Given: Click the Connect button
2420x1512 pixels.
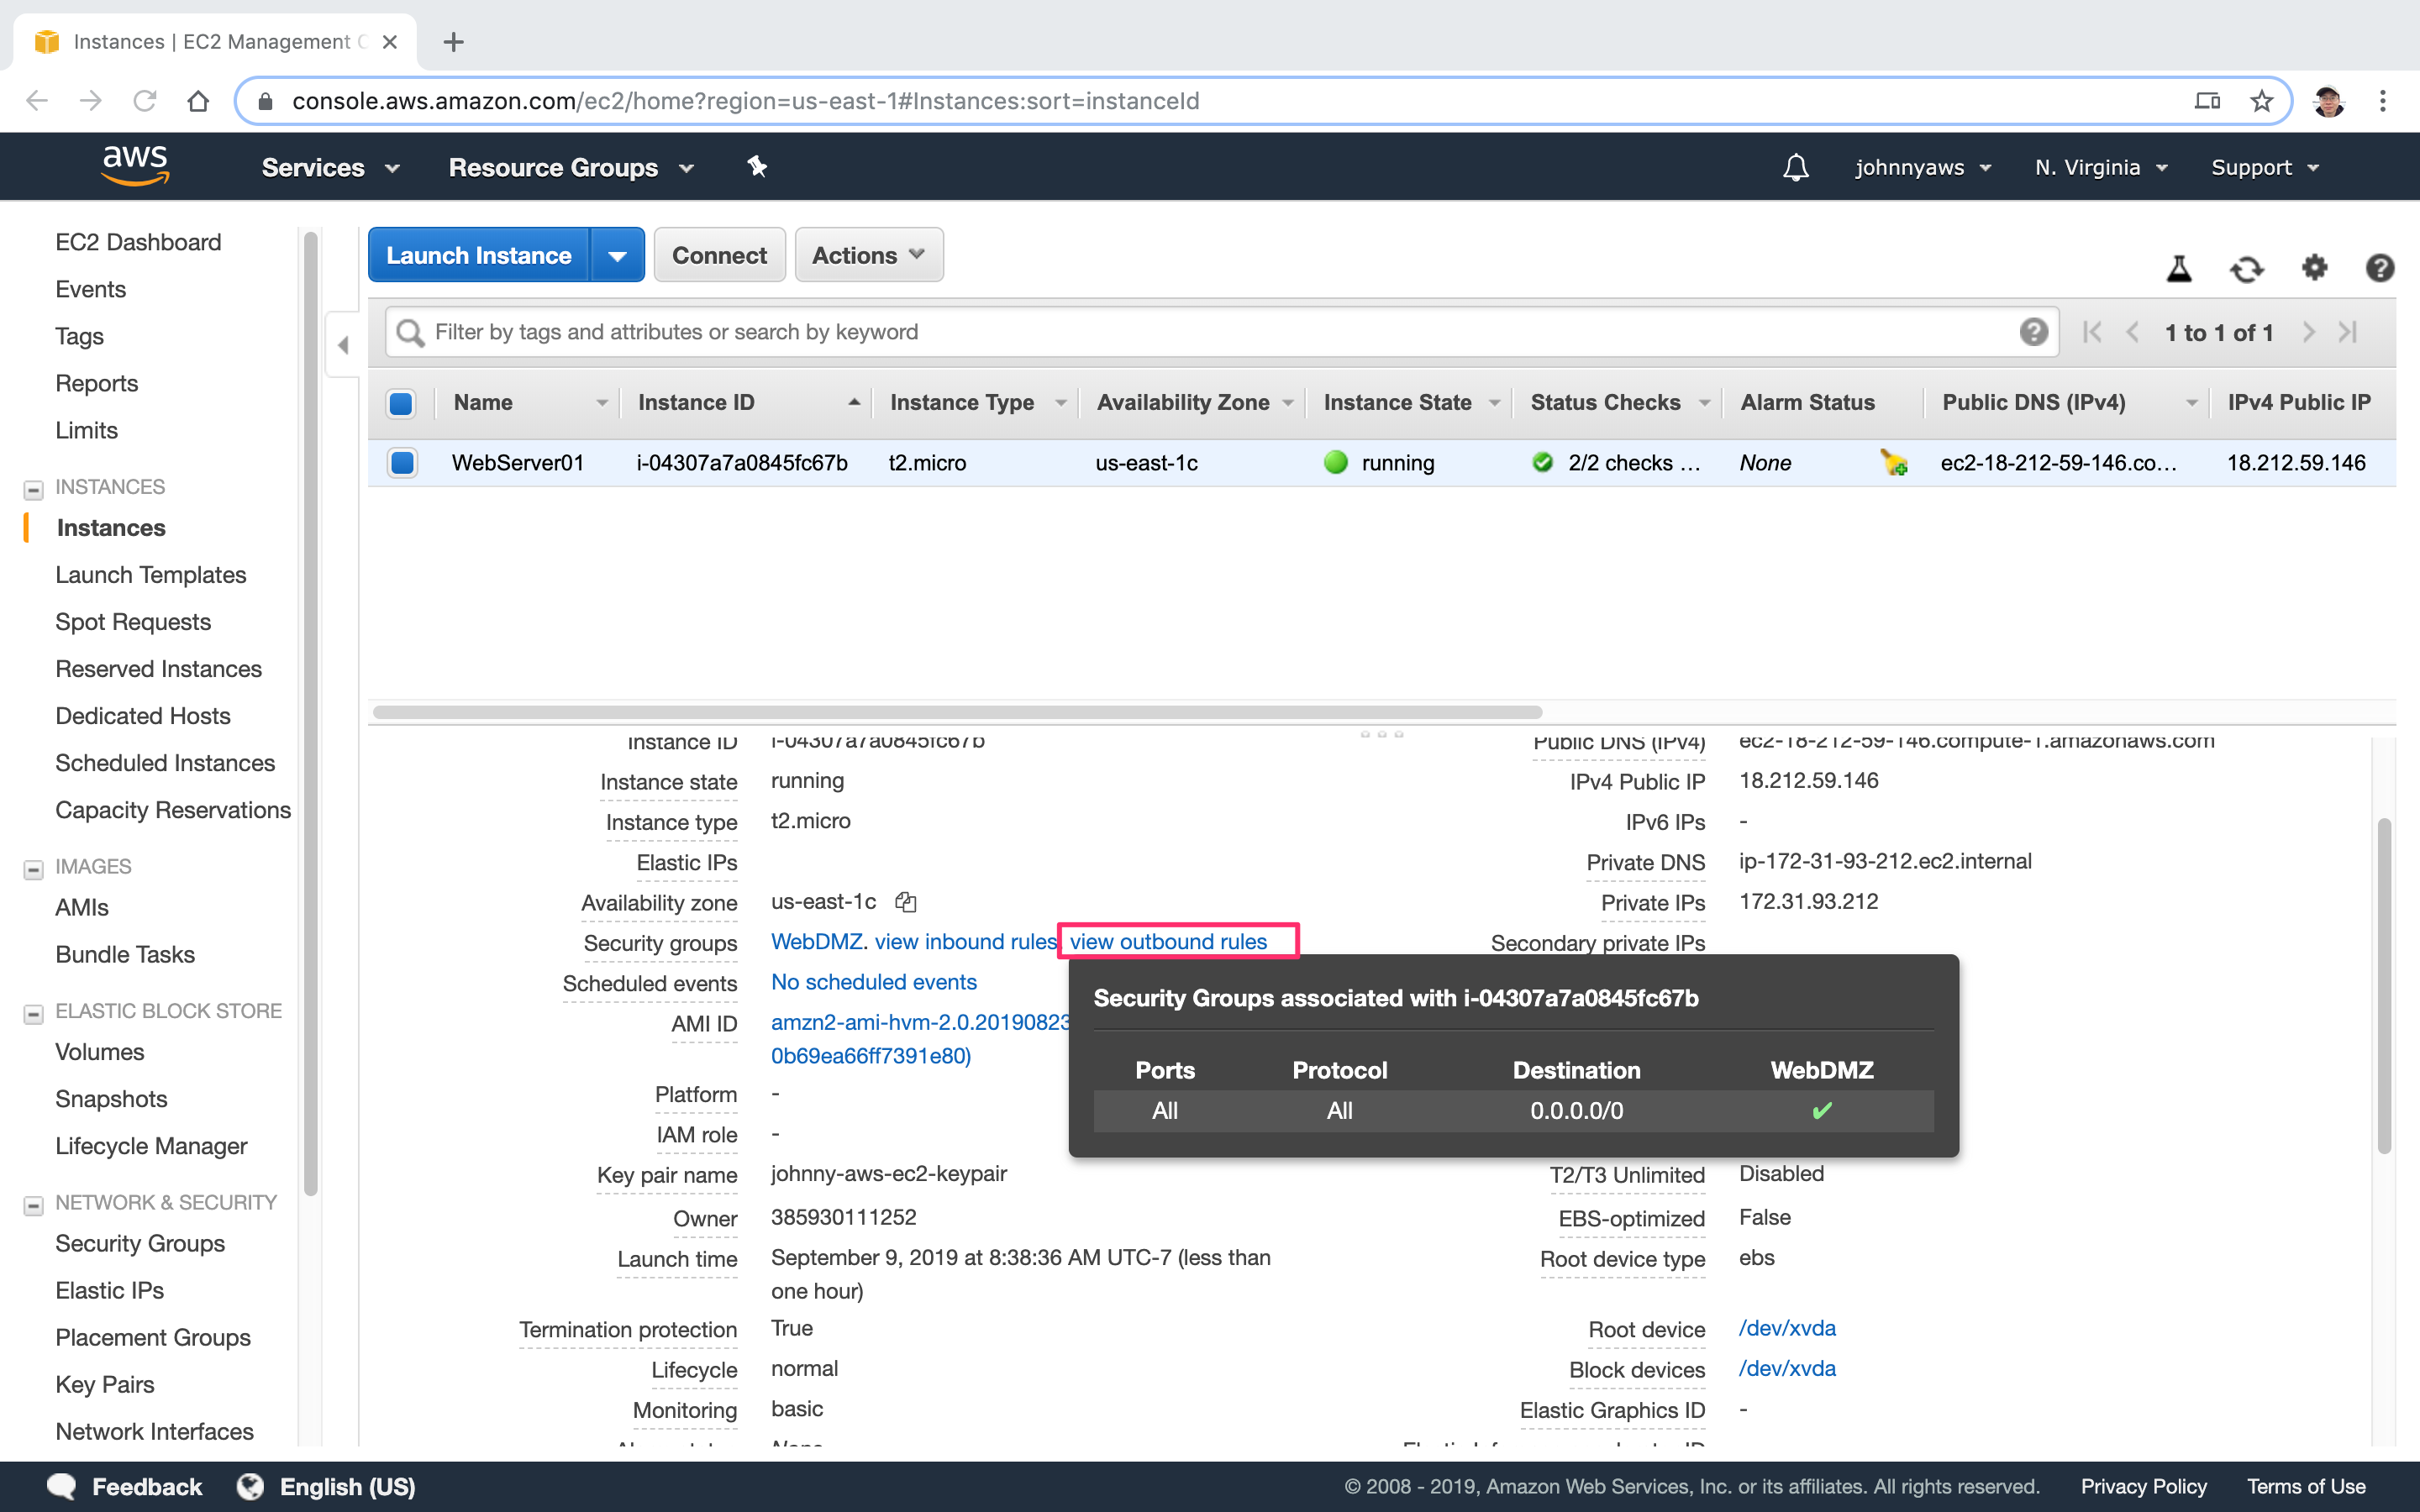Looking at the screenshot, I should point(719,255).
